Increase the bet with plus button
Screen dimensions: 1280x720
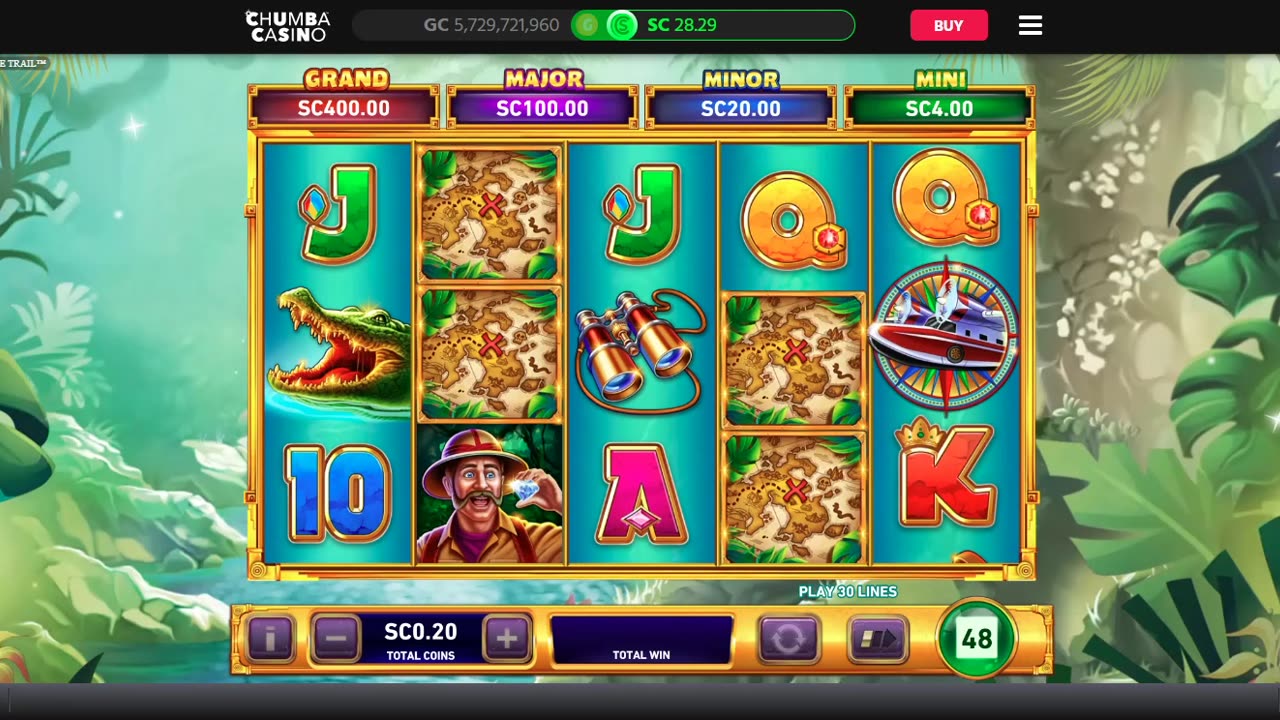507,637
